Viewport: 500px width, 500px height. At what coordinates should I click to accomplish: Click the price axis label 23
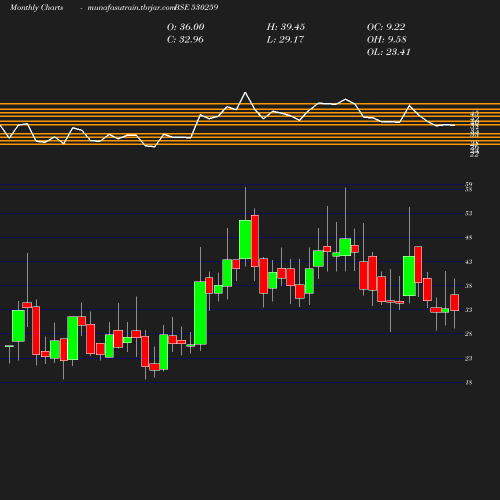click(469, 358)
